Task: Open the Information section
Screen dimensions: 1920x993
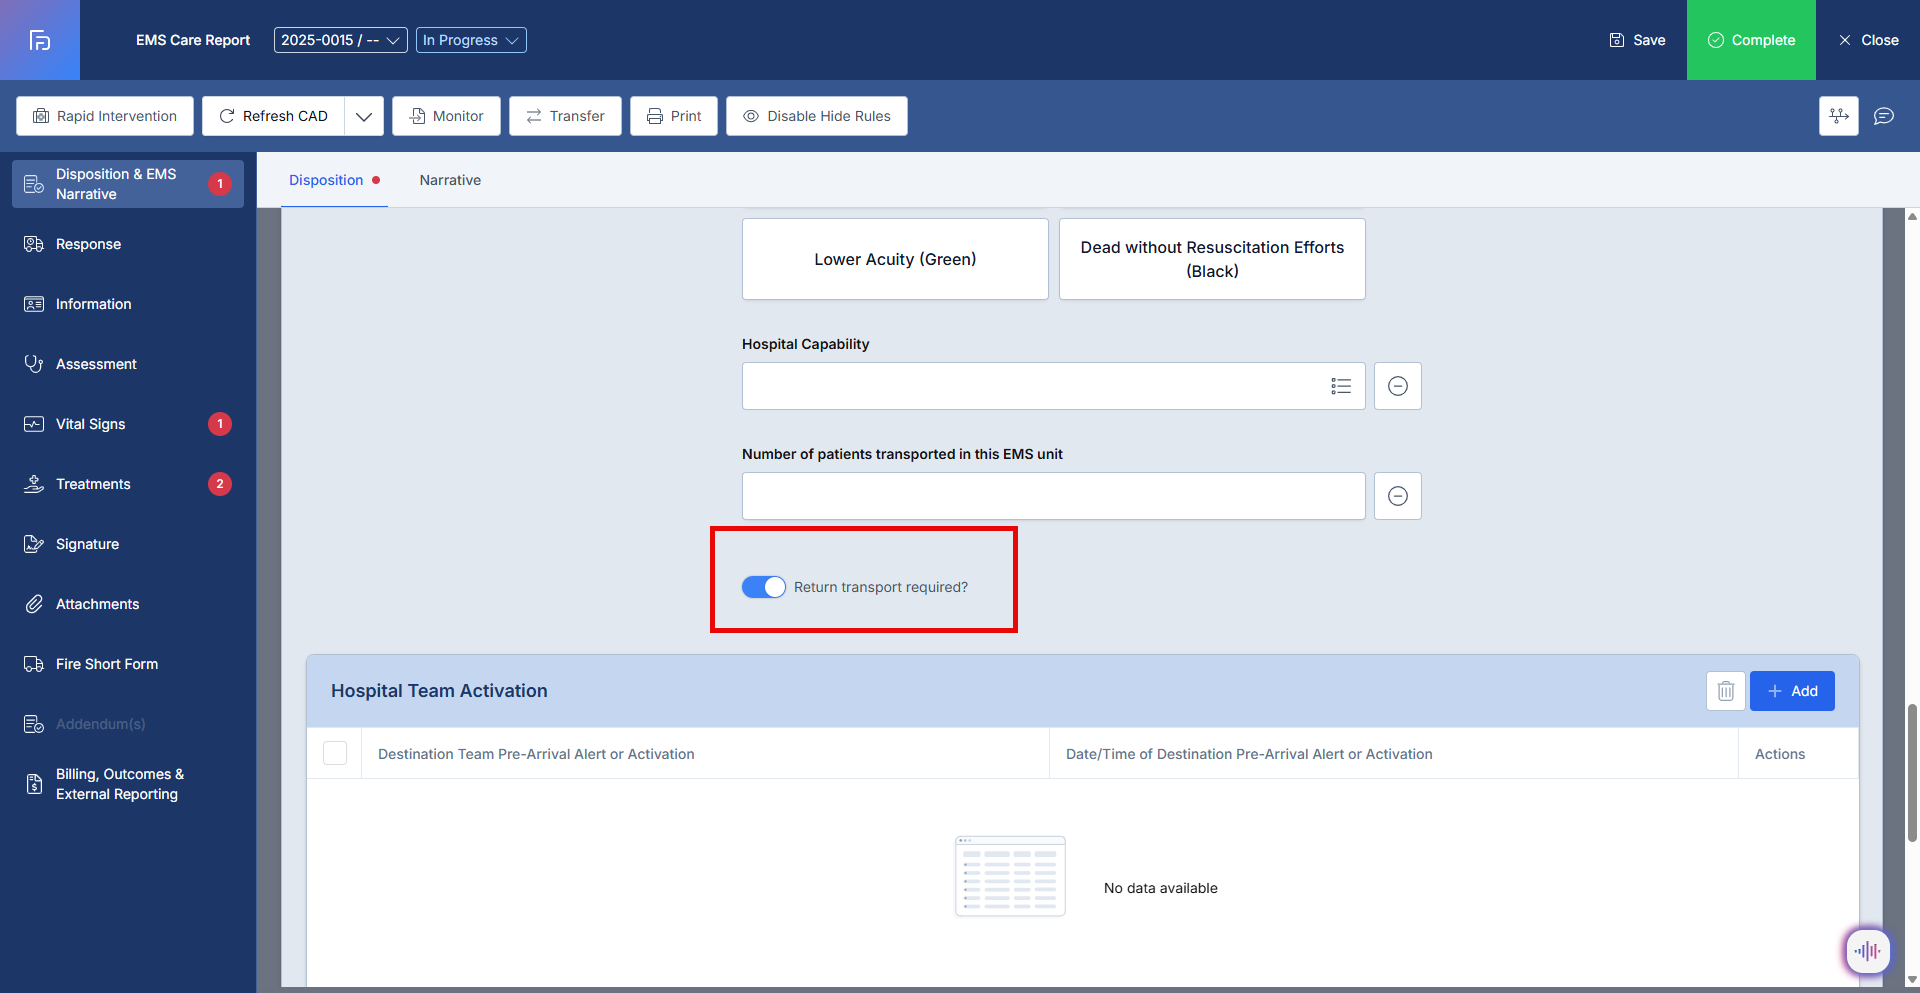Action: click(x=128, y=304)
